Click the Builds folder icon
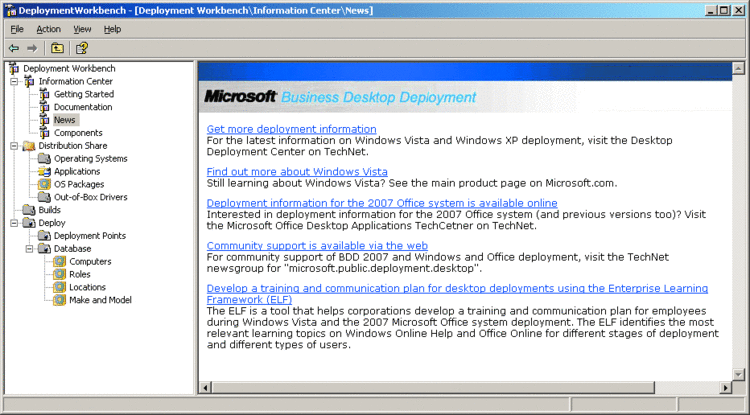Image resolution: width=750 pixels, height=415 pixels. click(x=29, y=210)
